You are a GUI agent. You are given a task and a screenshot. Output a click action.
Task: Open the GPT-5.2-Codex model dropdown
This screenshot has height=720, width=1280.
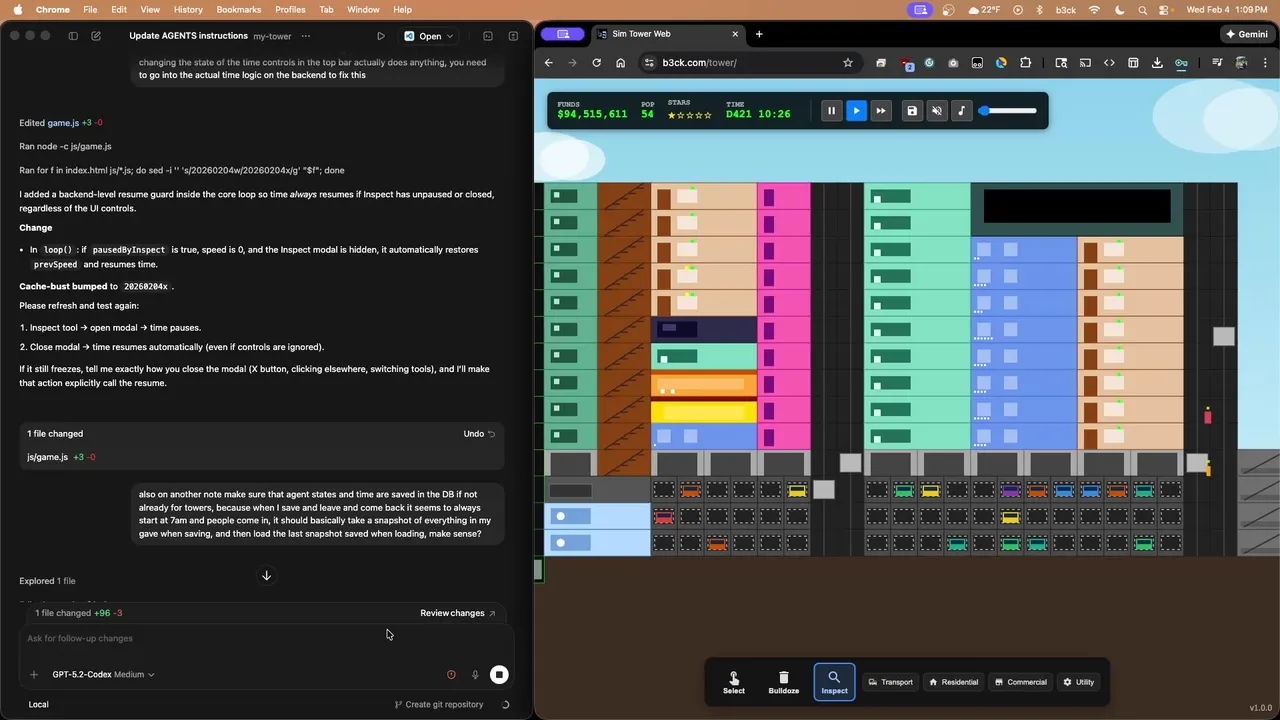click(103, 675)
